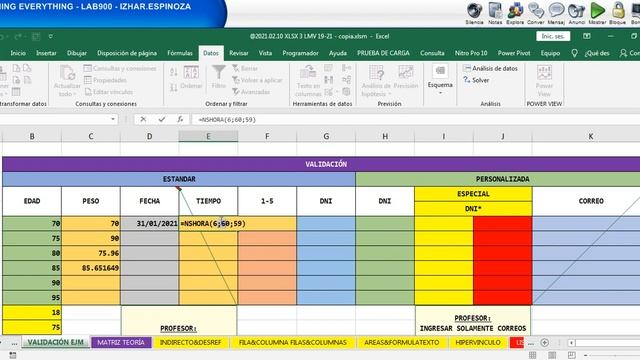Show more sheet tabs with right ellipsis
The image size is (640, 360).
point(531,343)
